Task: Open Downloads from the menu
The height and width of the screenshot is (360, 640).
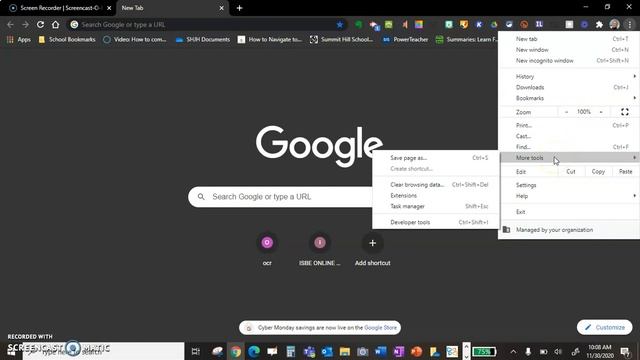Action: click(x=569, y=87)
